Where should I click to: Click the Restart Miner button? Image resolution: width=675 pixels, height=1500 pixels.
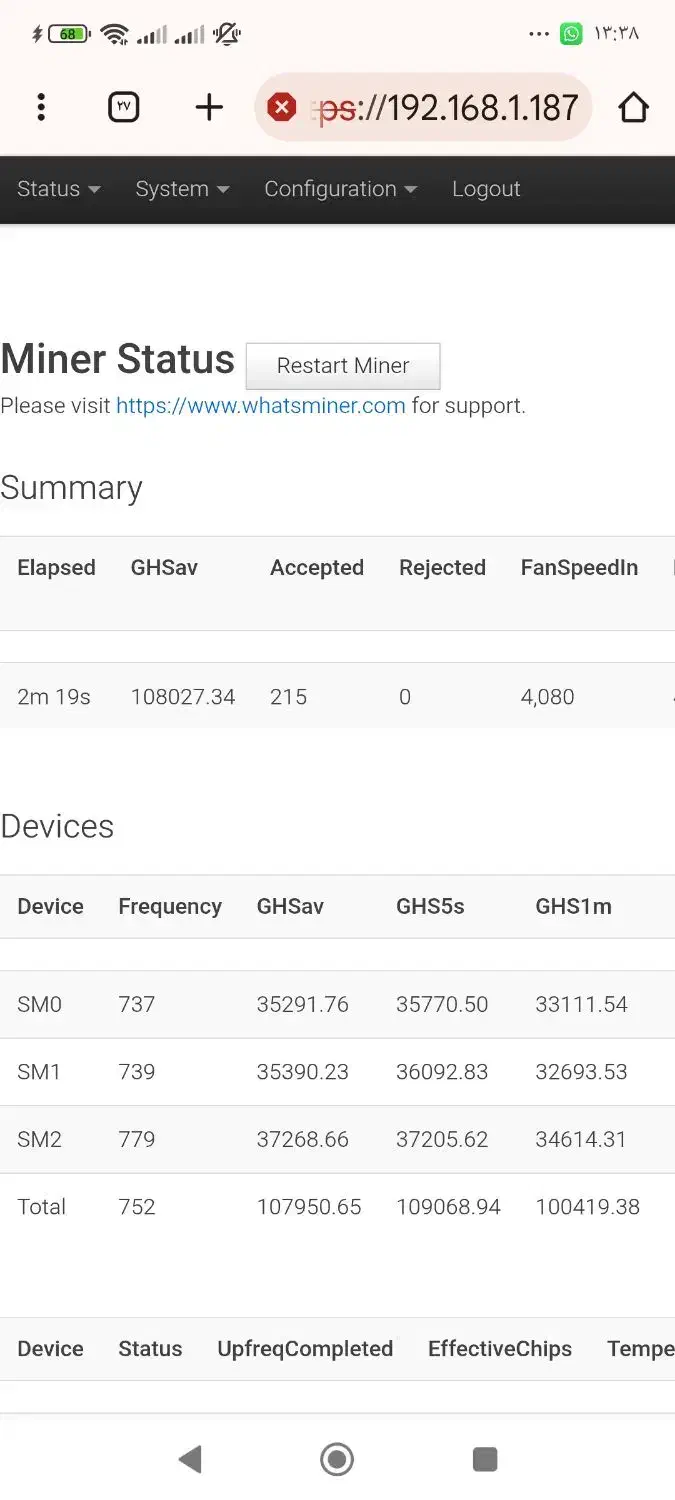tap(343, 366)
